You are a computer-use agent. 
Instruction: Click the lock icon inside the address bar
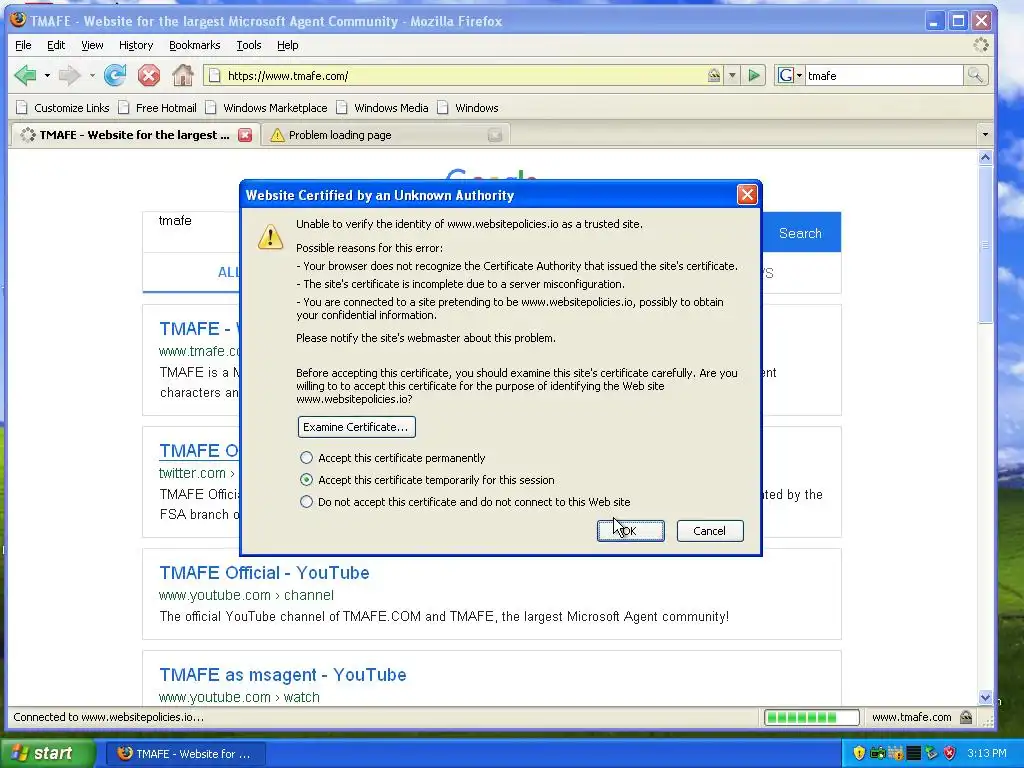click(714, 76)
